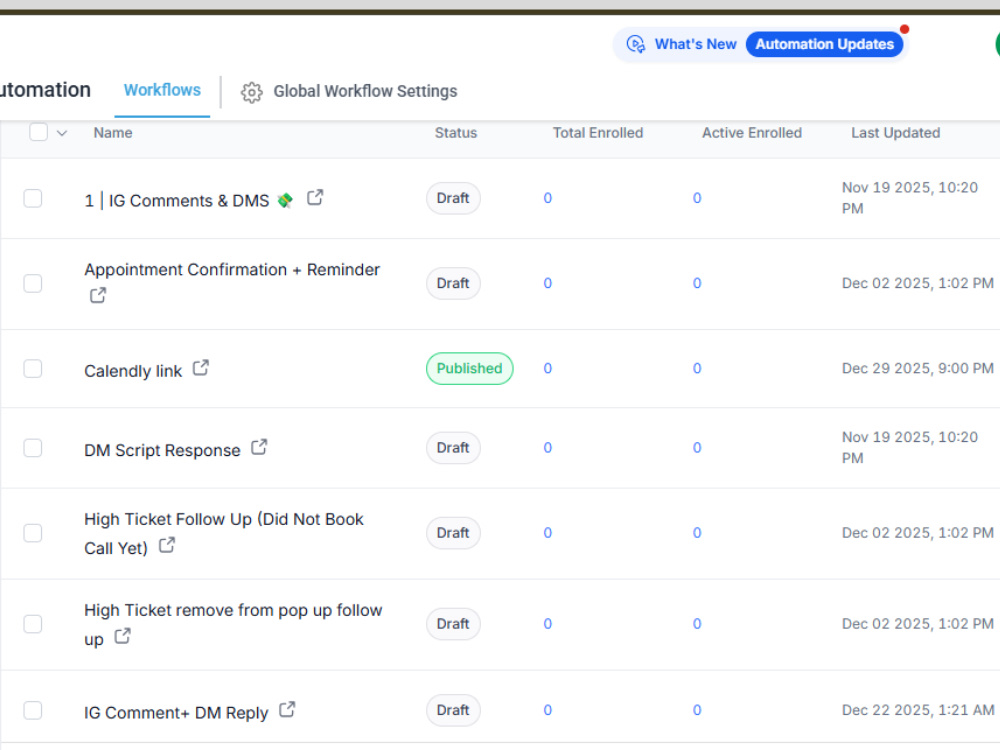Tick the High Ticket remove from pop up checkbox
Image resolution: width=1000 pixels, height=750 pixels.
[33, 624]
